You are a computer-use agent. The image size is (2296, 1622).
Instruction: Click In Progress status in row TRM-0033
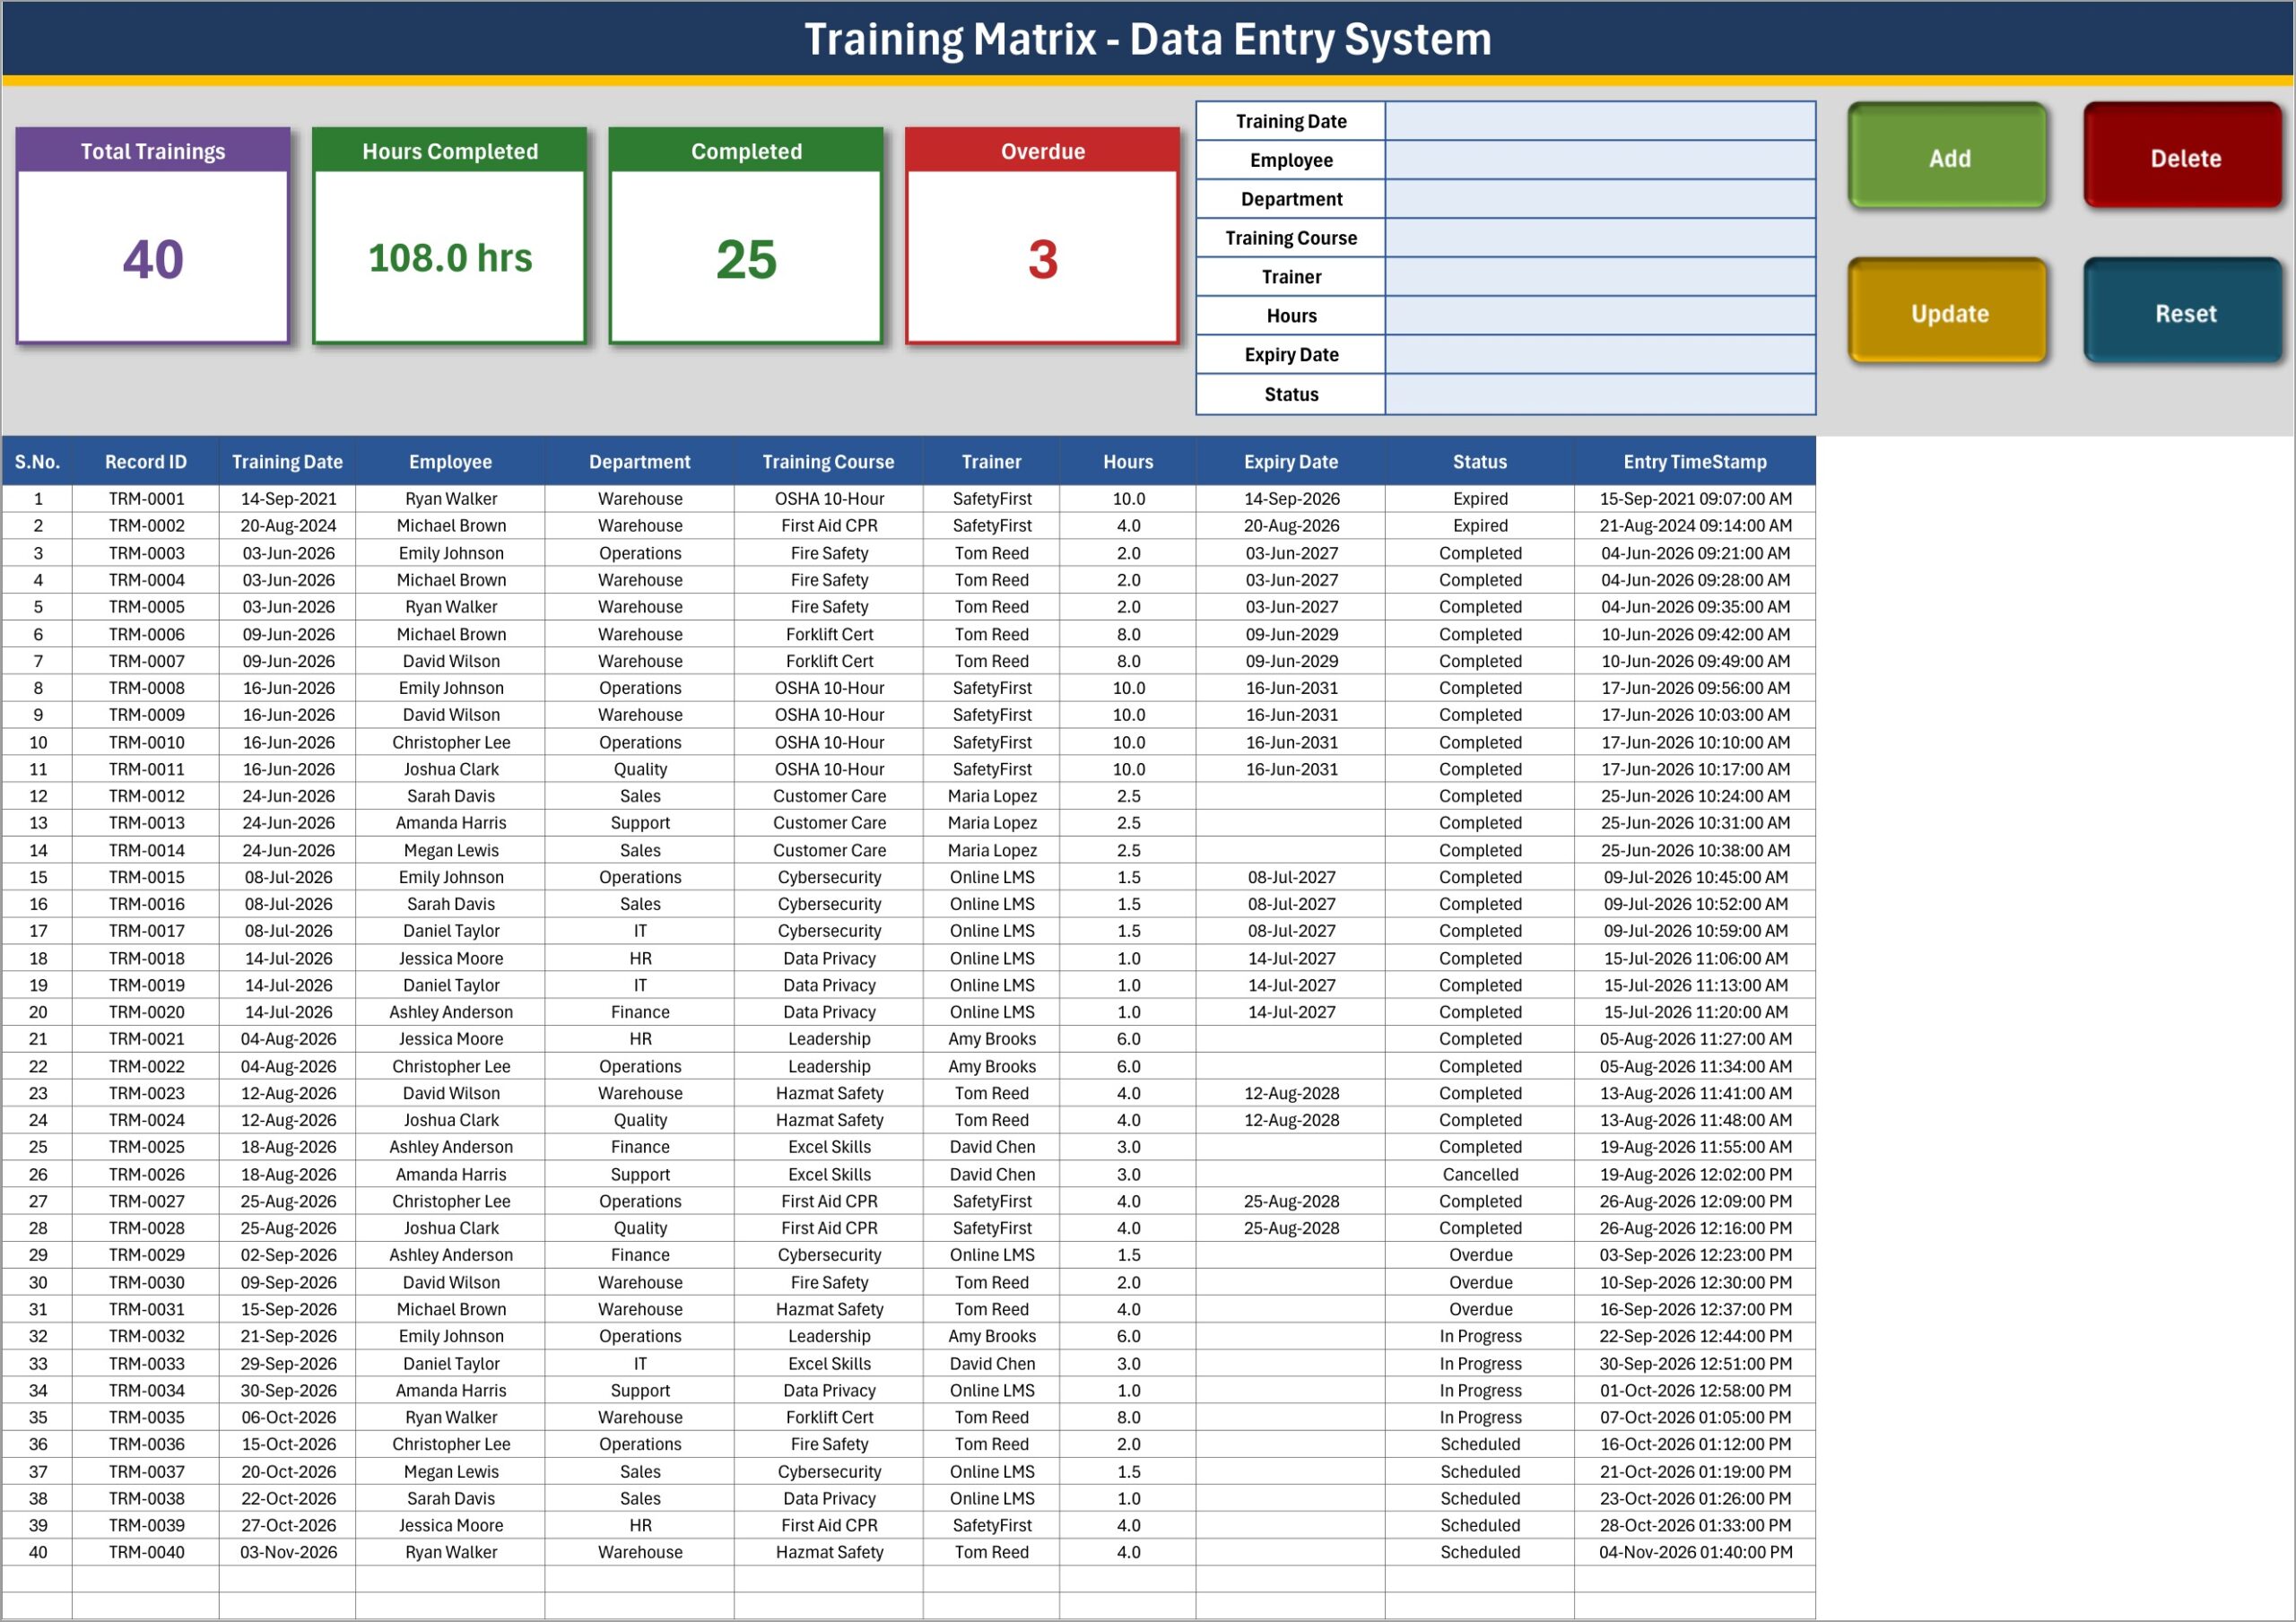pos(1480,1363)
